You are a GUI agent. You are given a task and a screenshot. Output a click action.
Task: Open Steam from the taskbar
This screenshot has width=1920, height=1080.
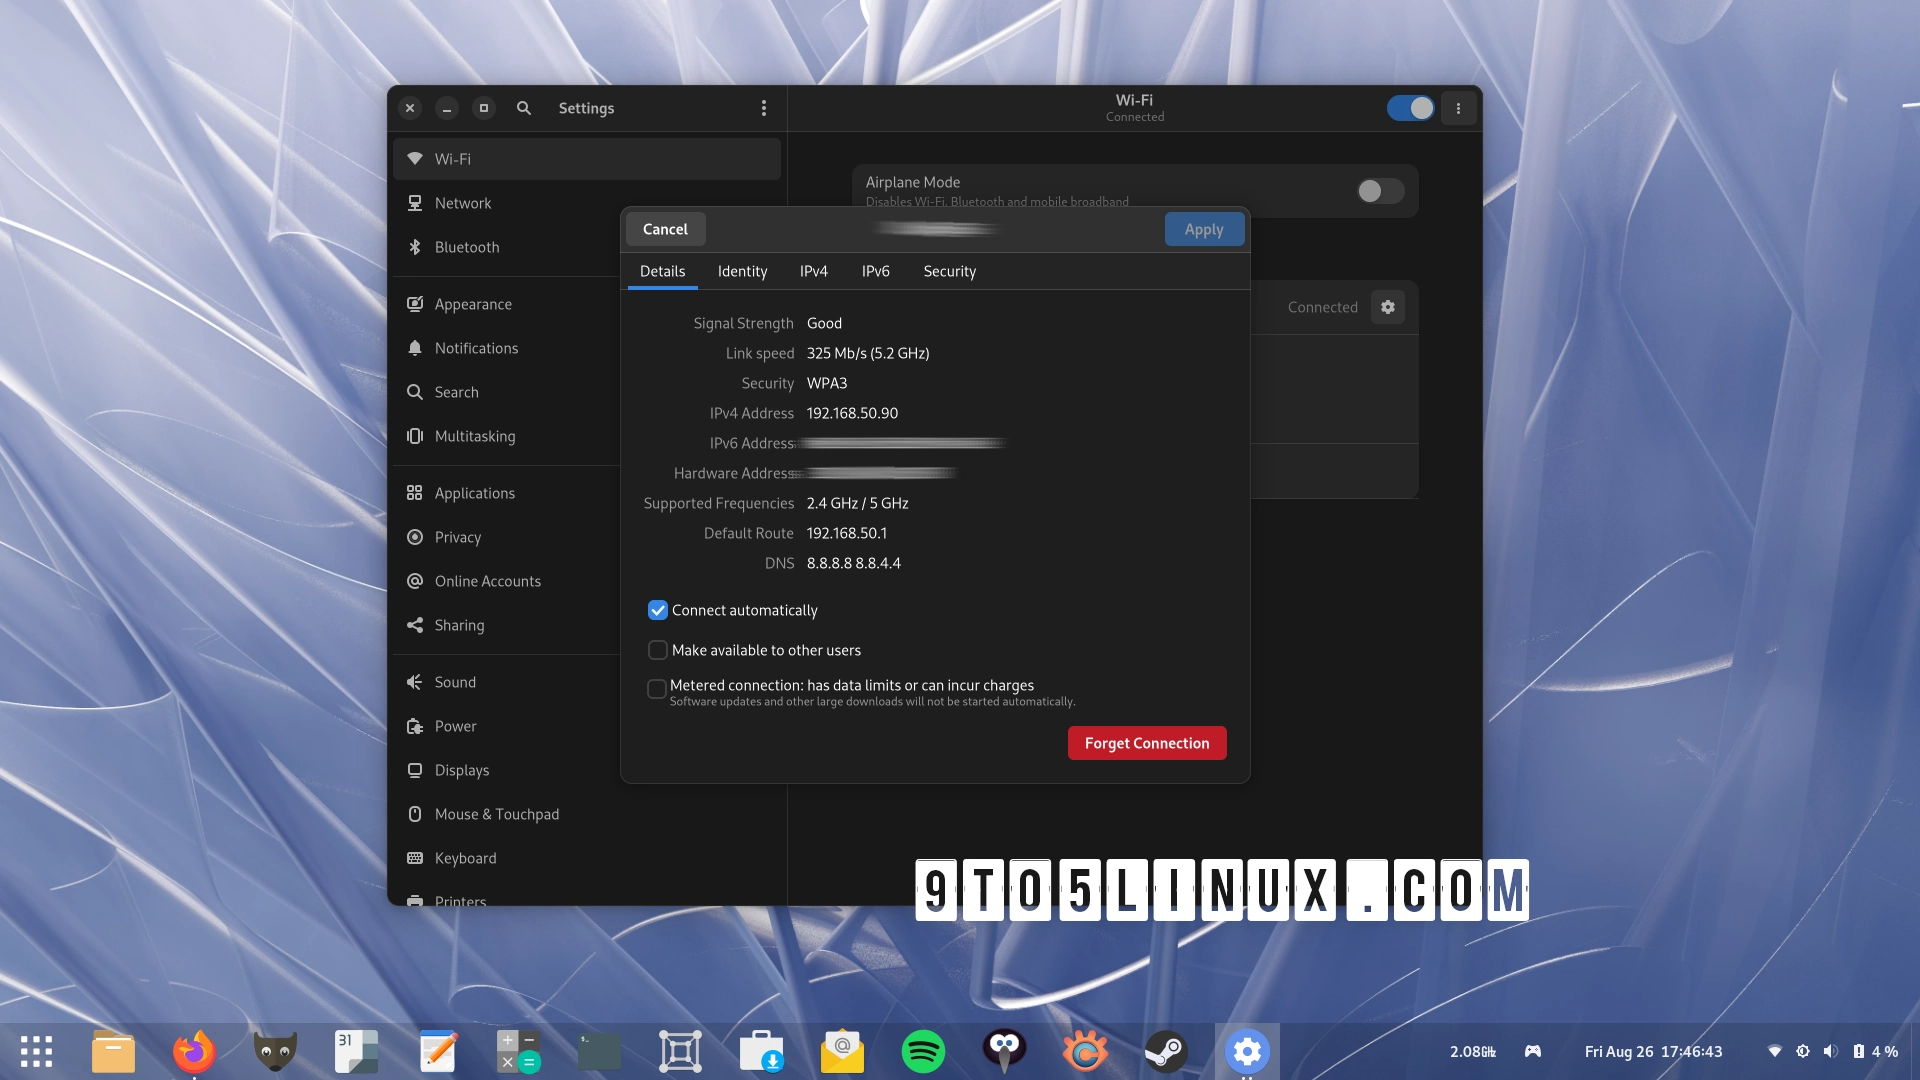(1166, 1051)
